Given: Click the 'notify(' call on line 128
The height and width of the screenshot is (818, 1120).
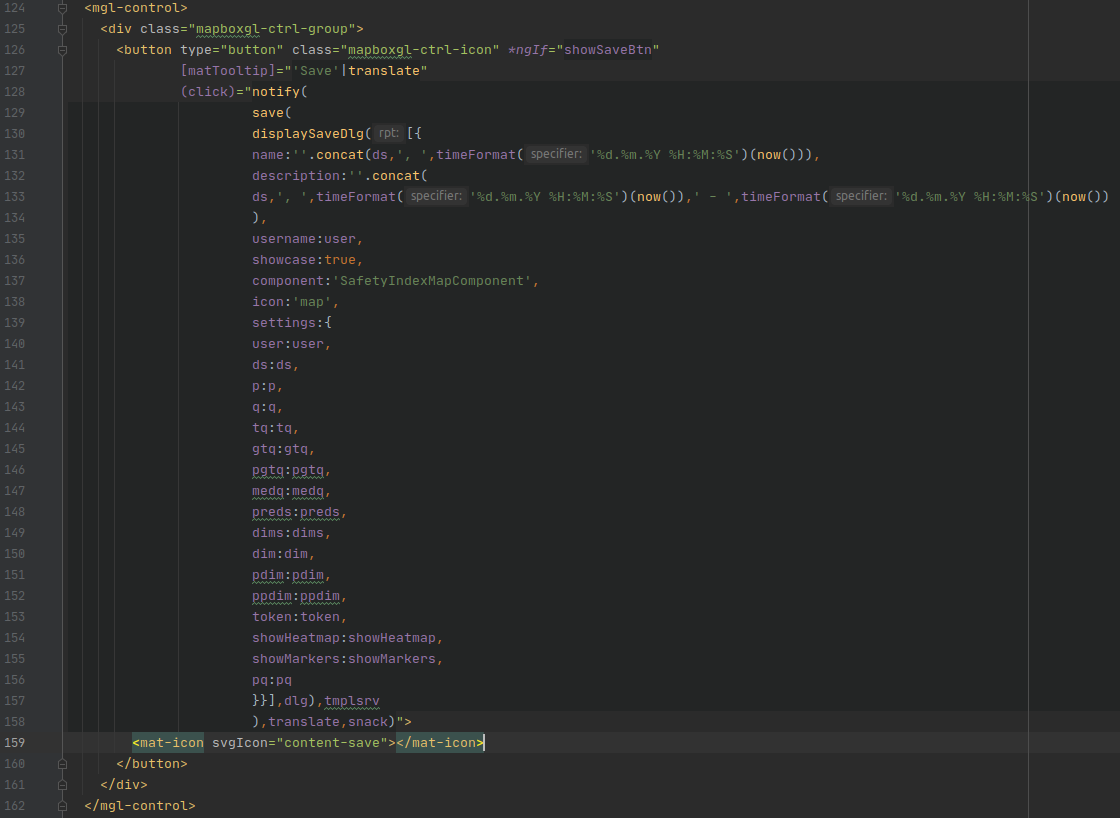Looking at the screenshot, I should [x=280, y=91].
